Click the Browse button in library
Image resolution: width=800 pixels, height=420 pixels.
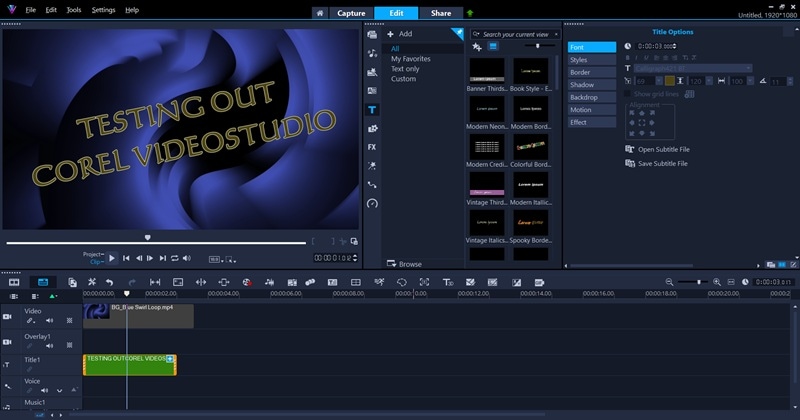404,264
